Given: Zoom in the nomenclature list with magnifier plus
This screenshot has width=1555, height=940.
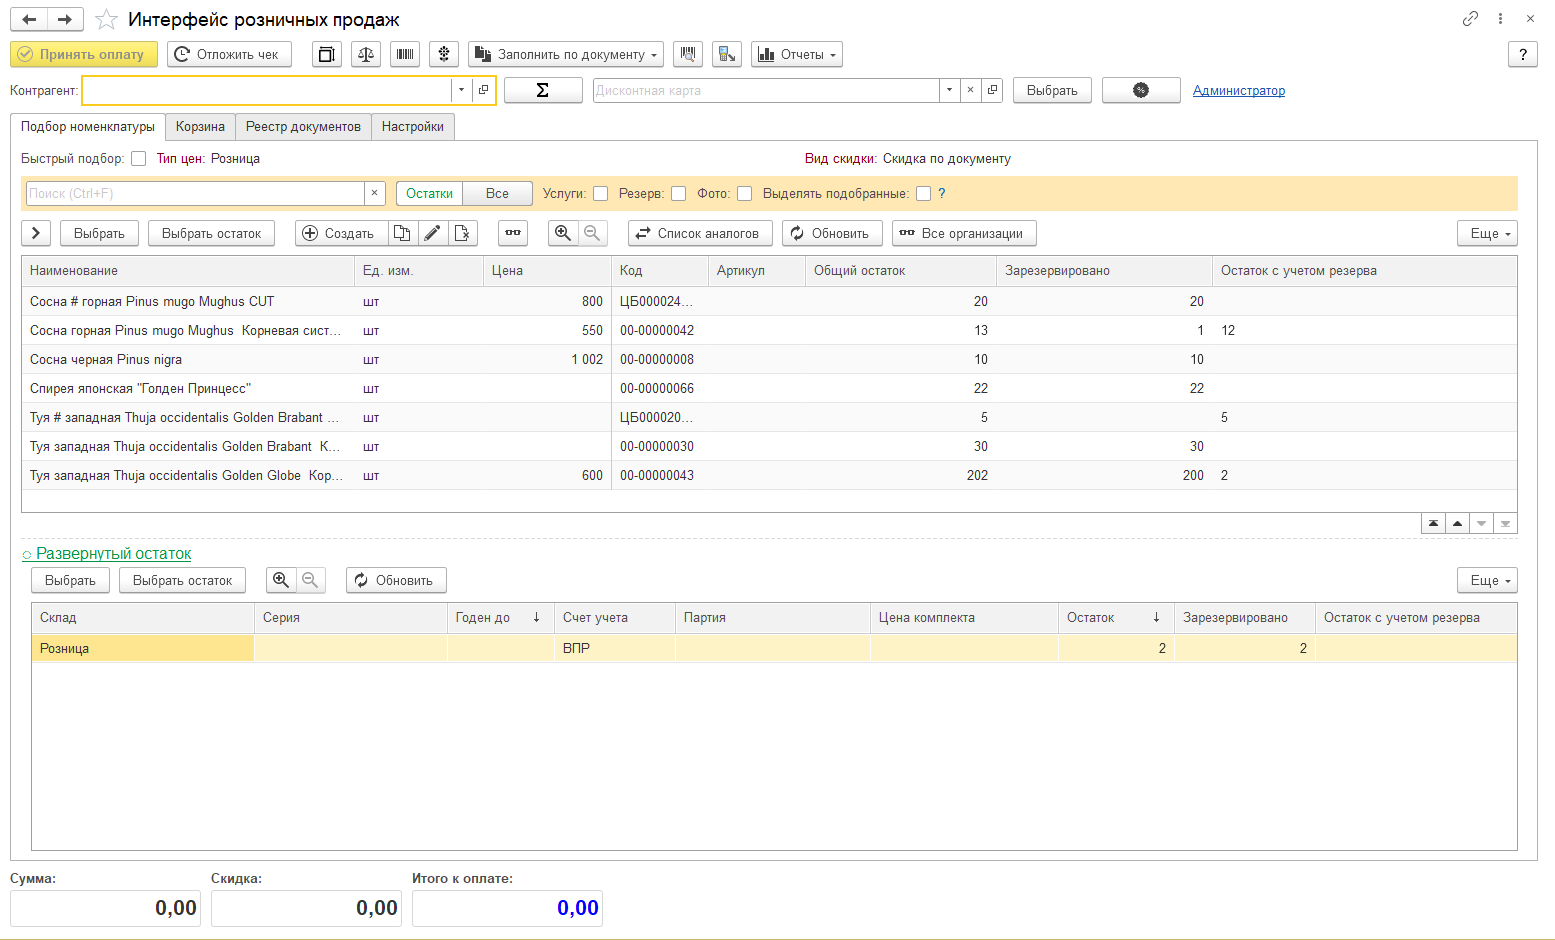Looking at the screenshot, I should (x=563, y=233).
